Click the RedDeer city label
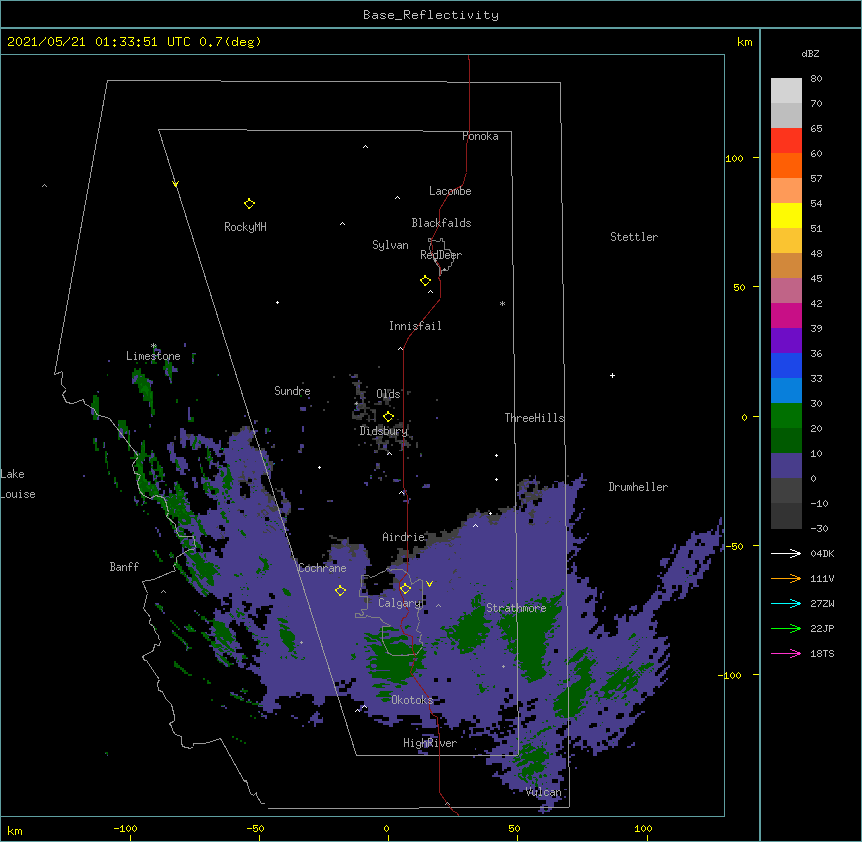The image size is (862, 842). coord(441,255)
